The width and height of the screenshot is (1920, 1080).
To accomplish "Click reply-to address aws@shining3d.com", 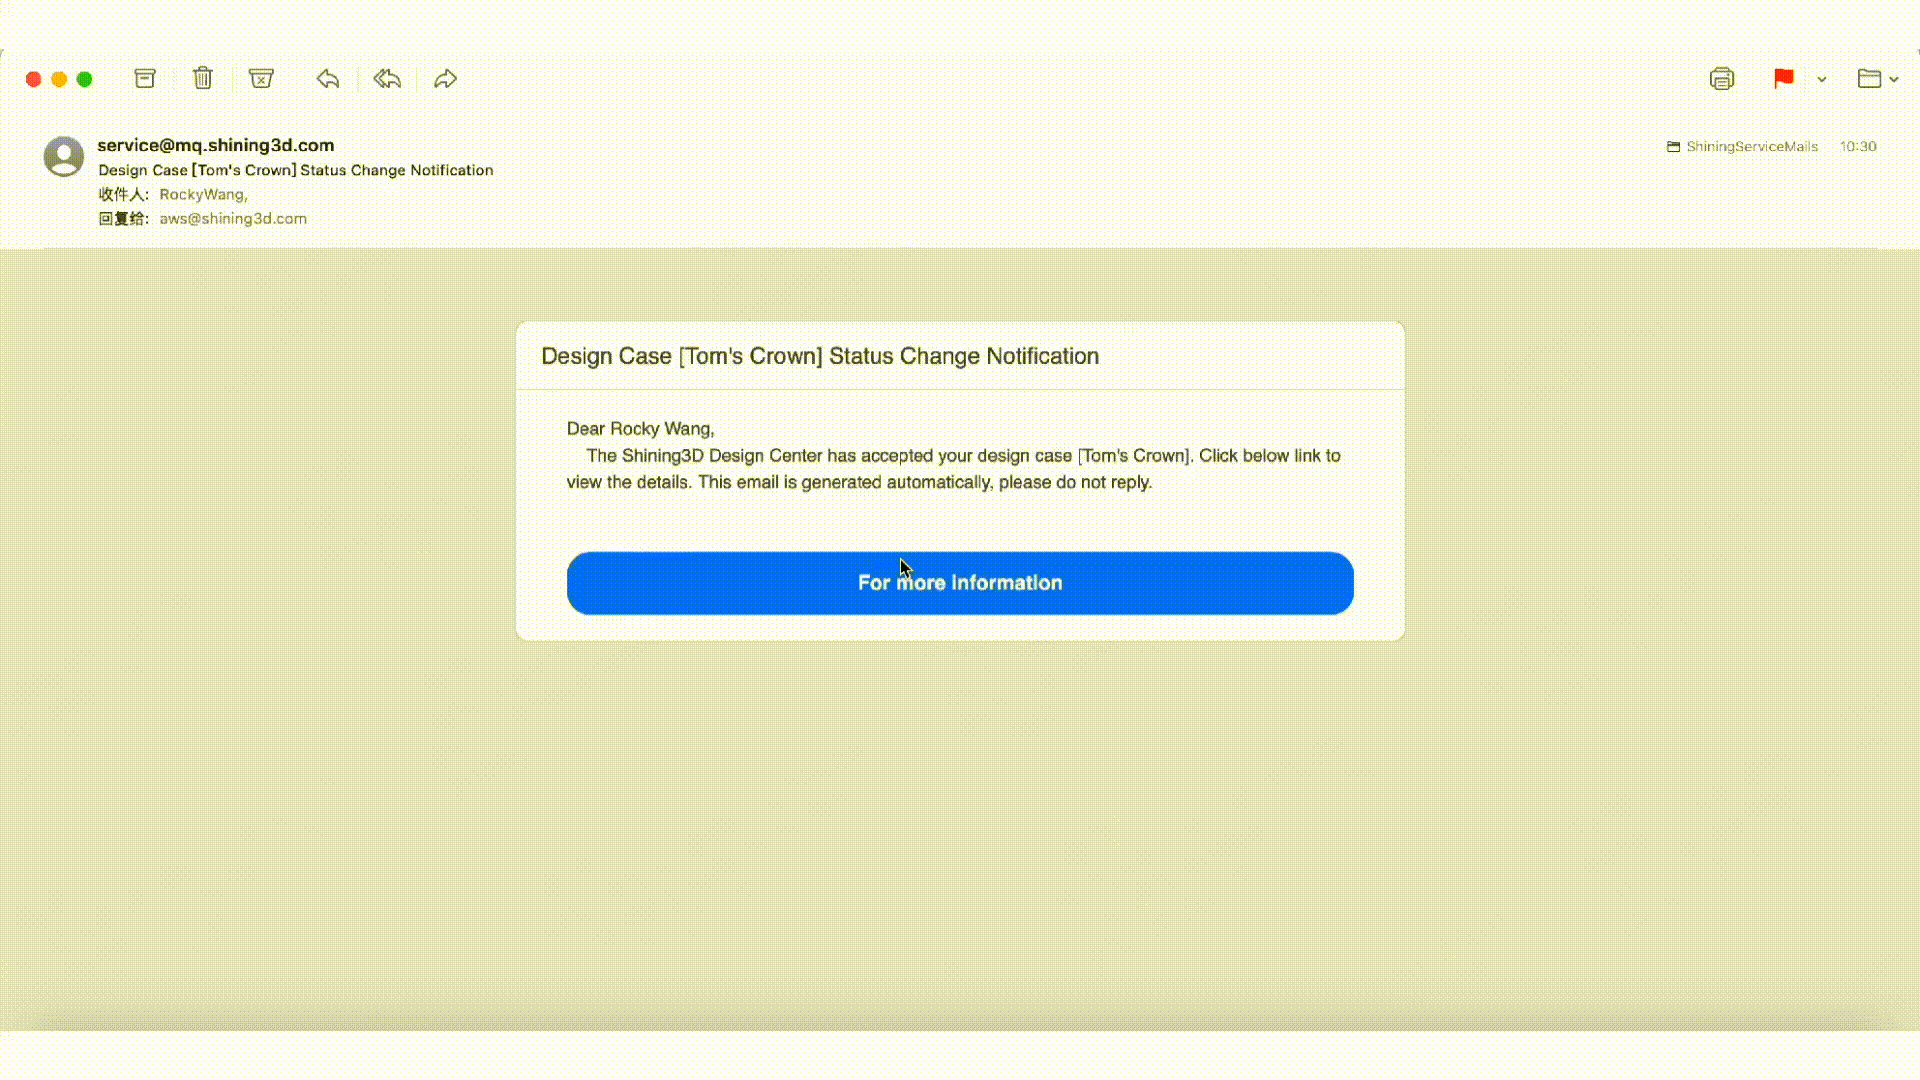I will click(233, 218).
